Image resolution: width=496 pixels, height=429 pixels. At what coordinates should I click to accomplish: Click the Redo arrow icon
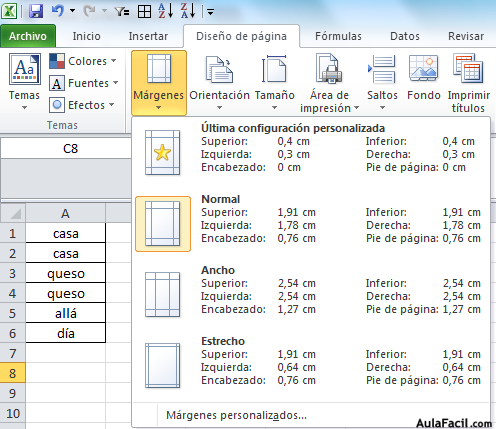pyautogui.click(x=89, y=11)
